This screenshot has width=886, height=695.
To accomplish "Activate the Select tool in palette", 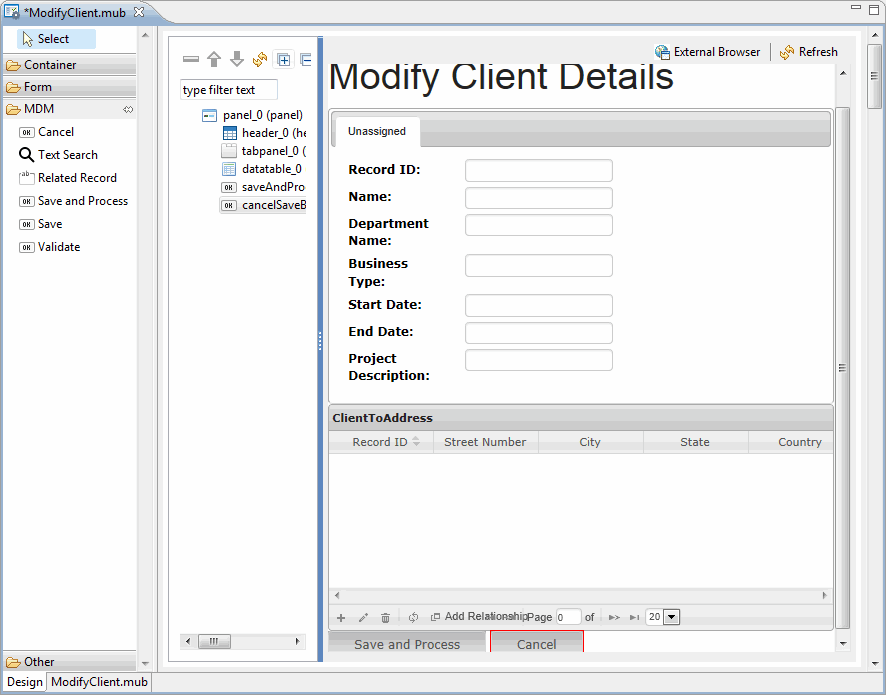I will click(x=56, y=39).
